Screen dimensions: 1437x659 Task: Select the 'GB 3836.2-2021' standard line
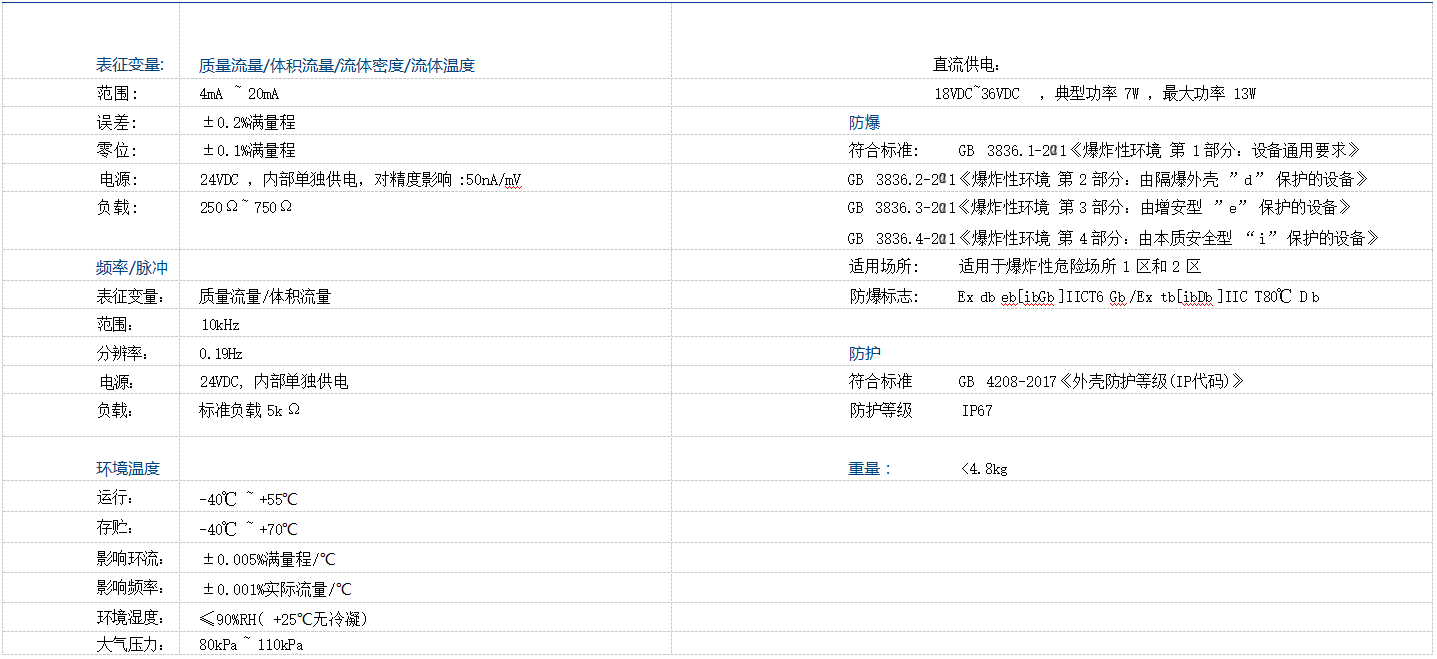pyautogui.click(x=1108, y=180)
